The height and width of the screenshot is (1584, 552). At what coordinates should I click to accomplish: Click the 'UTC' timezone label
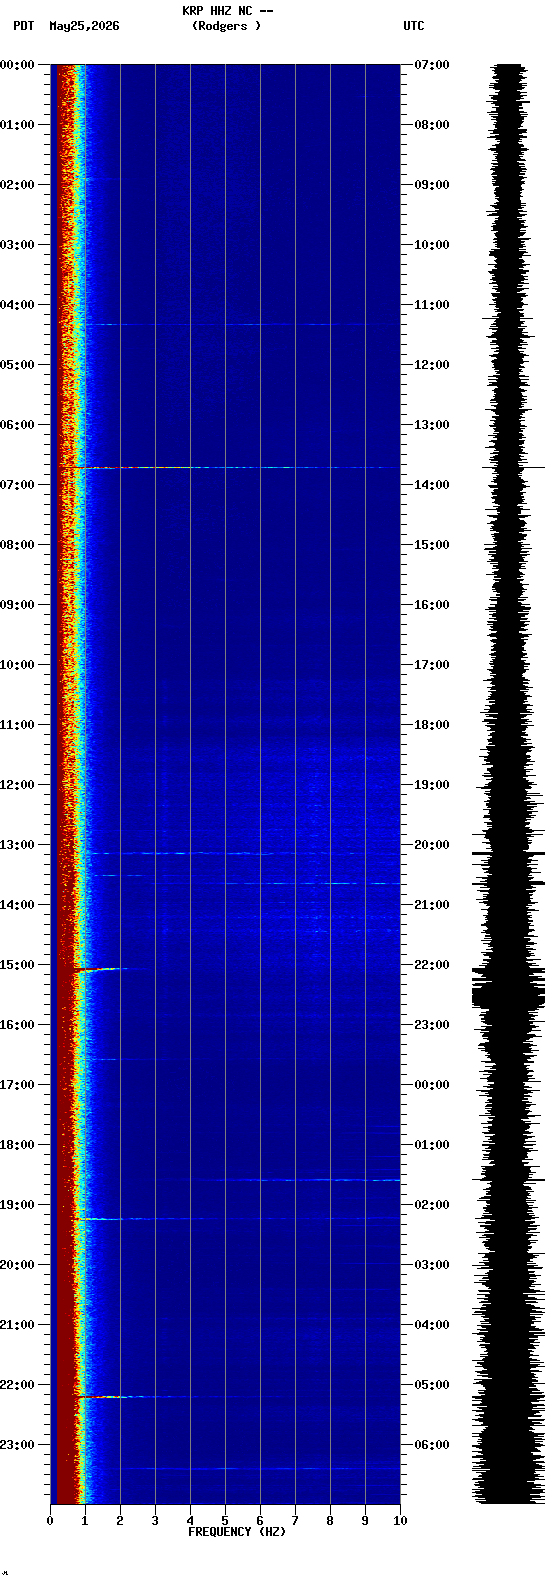coord(414,26)
